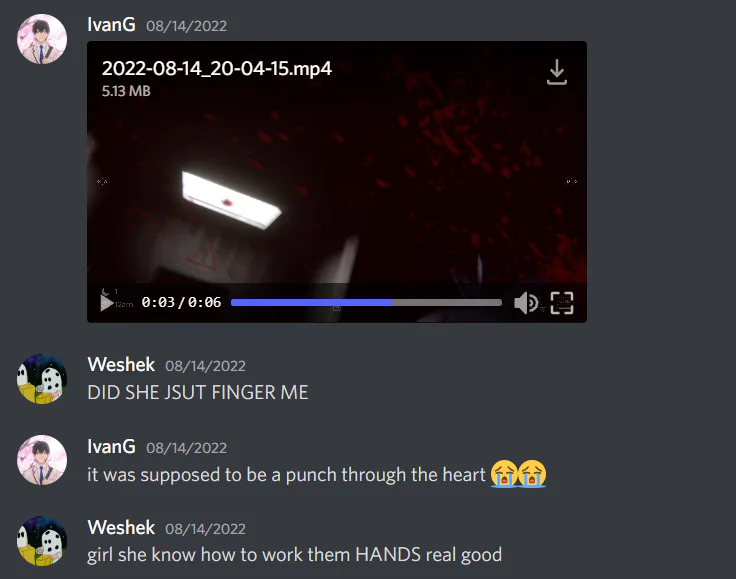Click the 0:03 / 0:06 time display
Screen dimensions: 736x579
181,302
